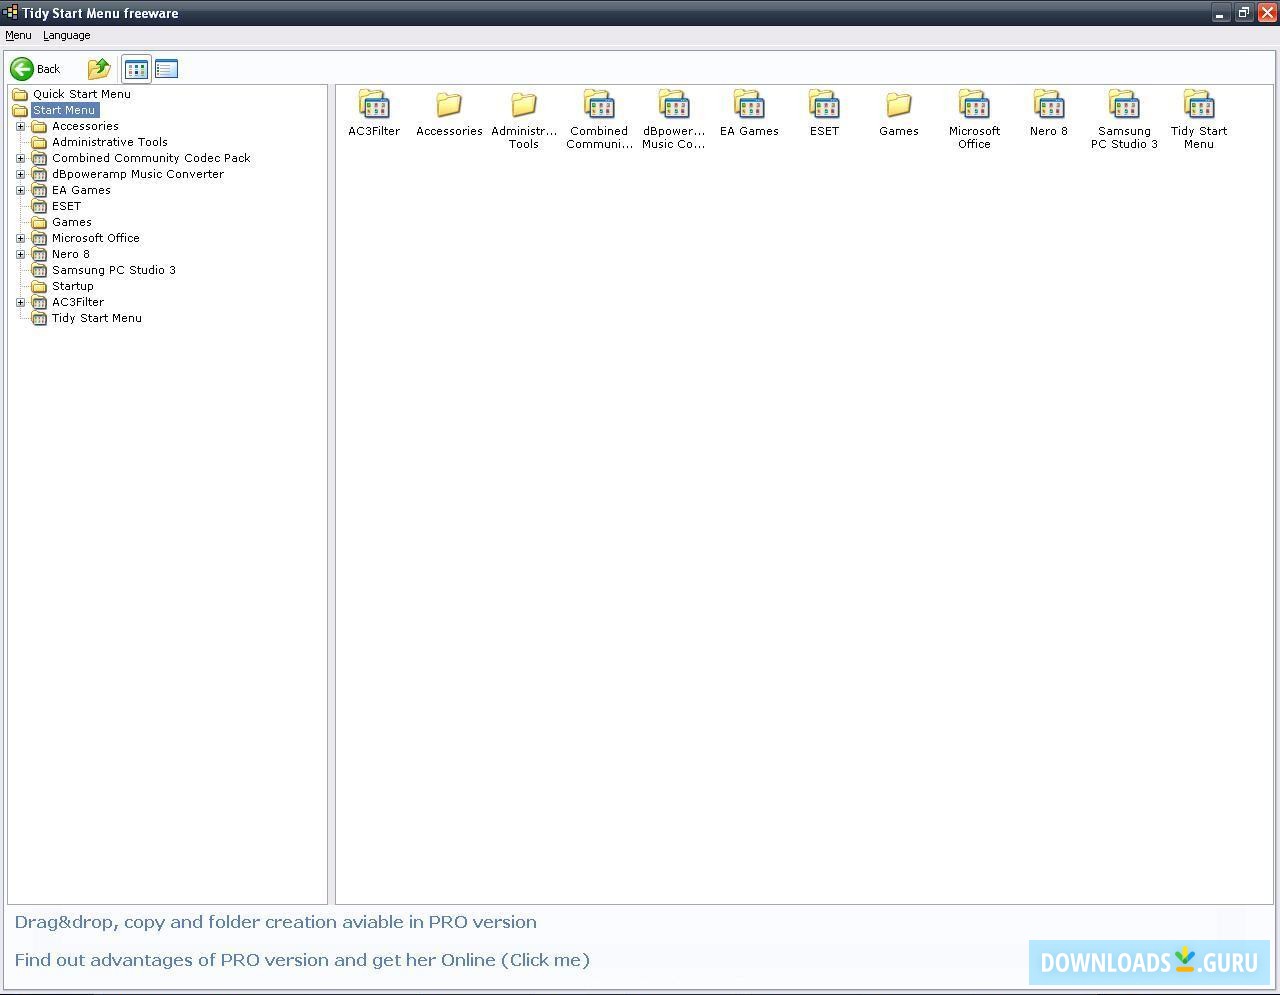
Task: Select the Samsung PC Studio 3 icon
Action: pyautogui.click(x=1123, y=104)
